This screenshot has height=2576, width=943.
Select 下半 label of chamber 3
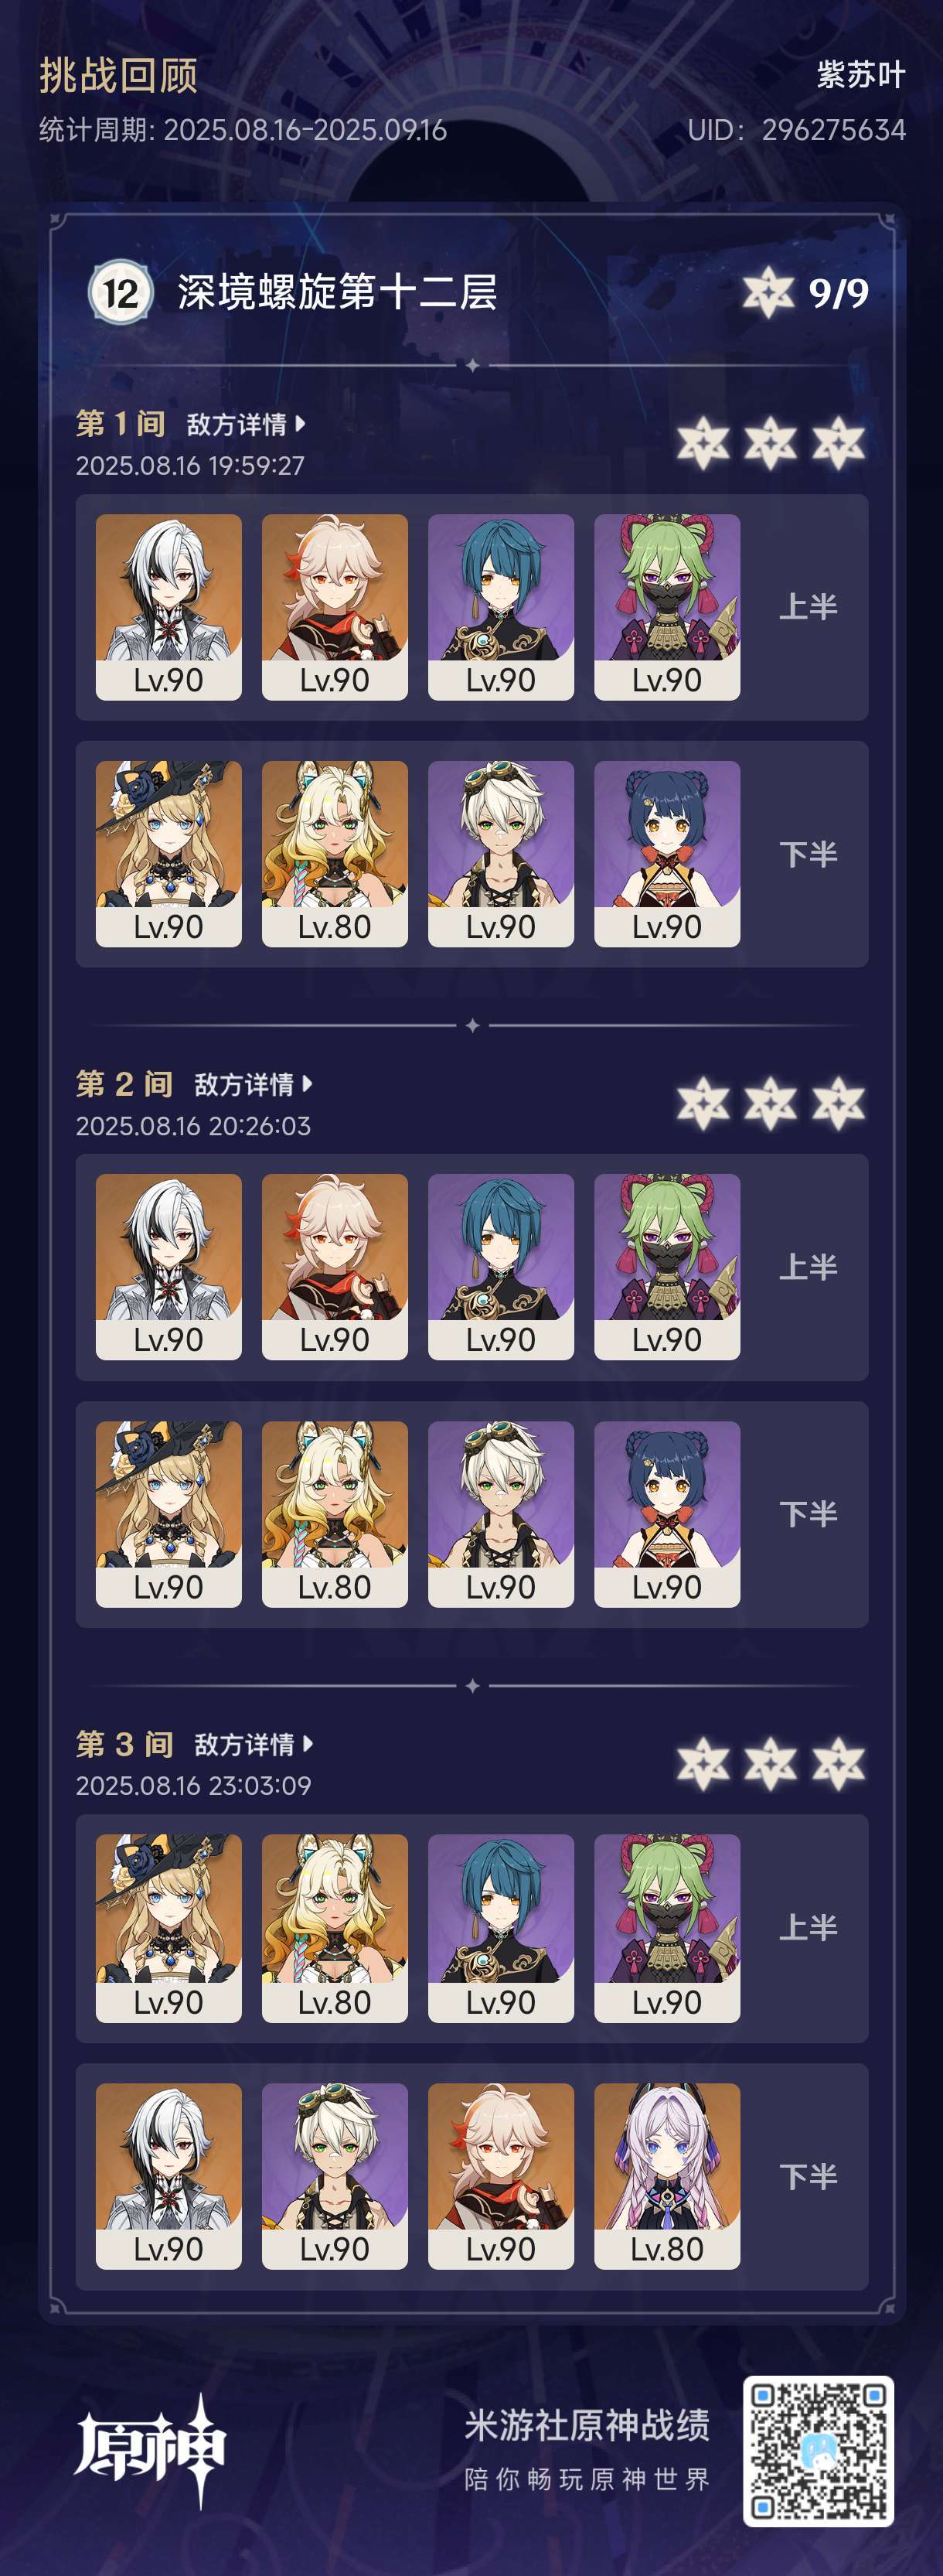click(x=808, y=2176)
